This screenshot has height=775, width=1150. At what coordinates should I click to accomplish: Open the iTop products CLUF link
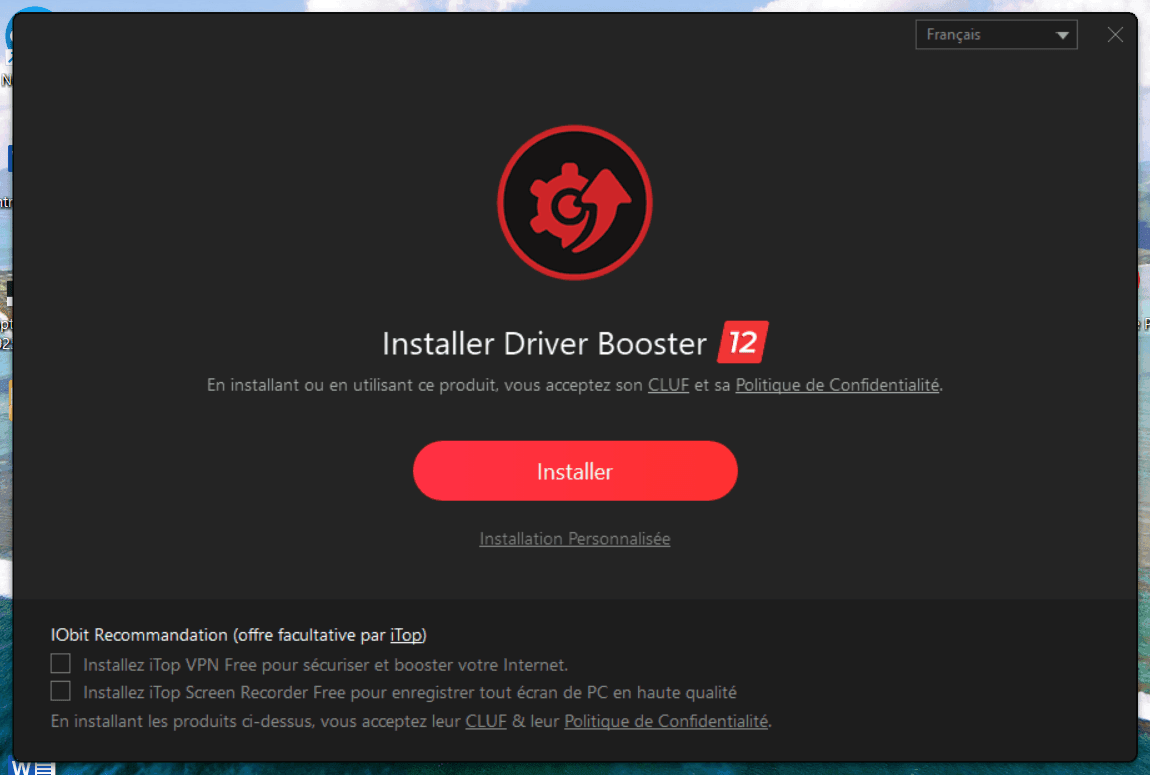click(486, 721)
